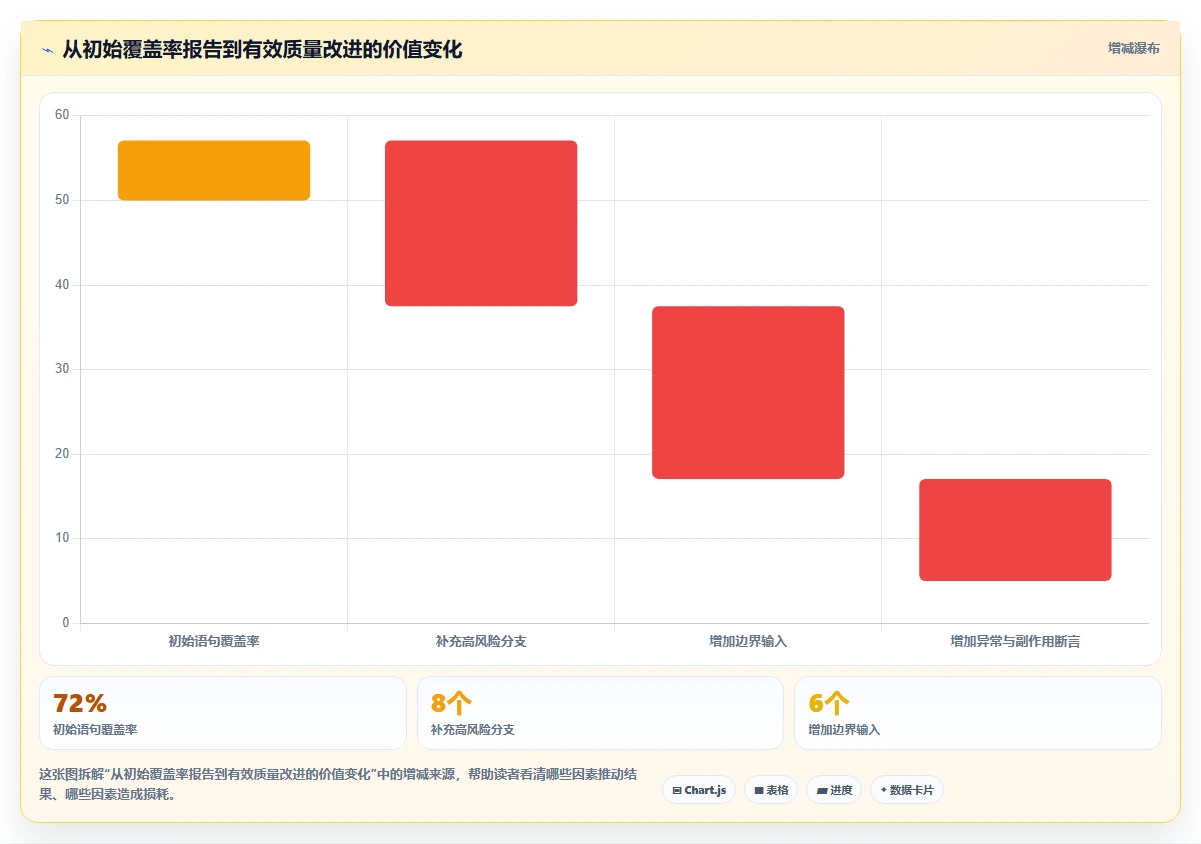Click the 数据卡片 tag chip
This screenshot has width=1201, height=844.
point(907,790)
